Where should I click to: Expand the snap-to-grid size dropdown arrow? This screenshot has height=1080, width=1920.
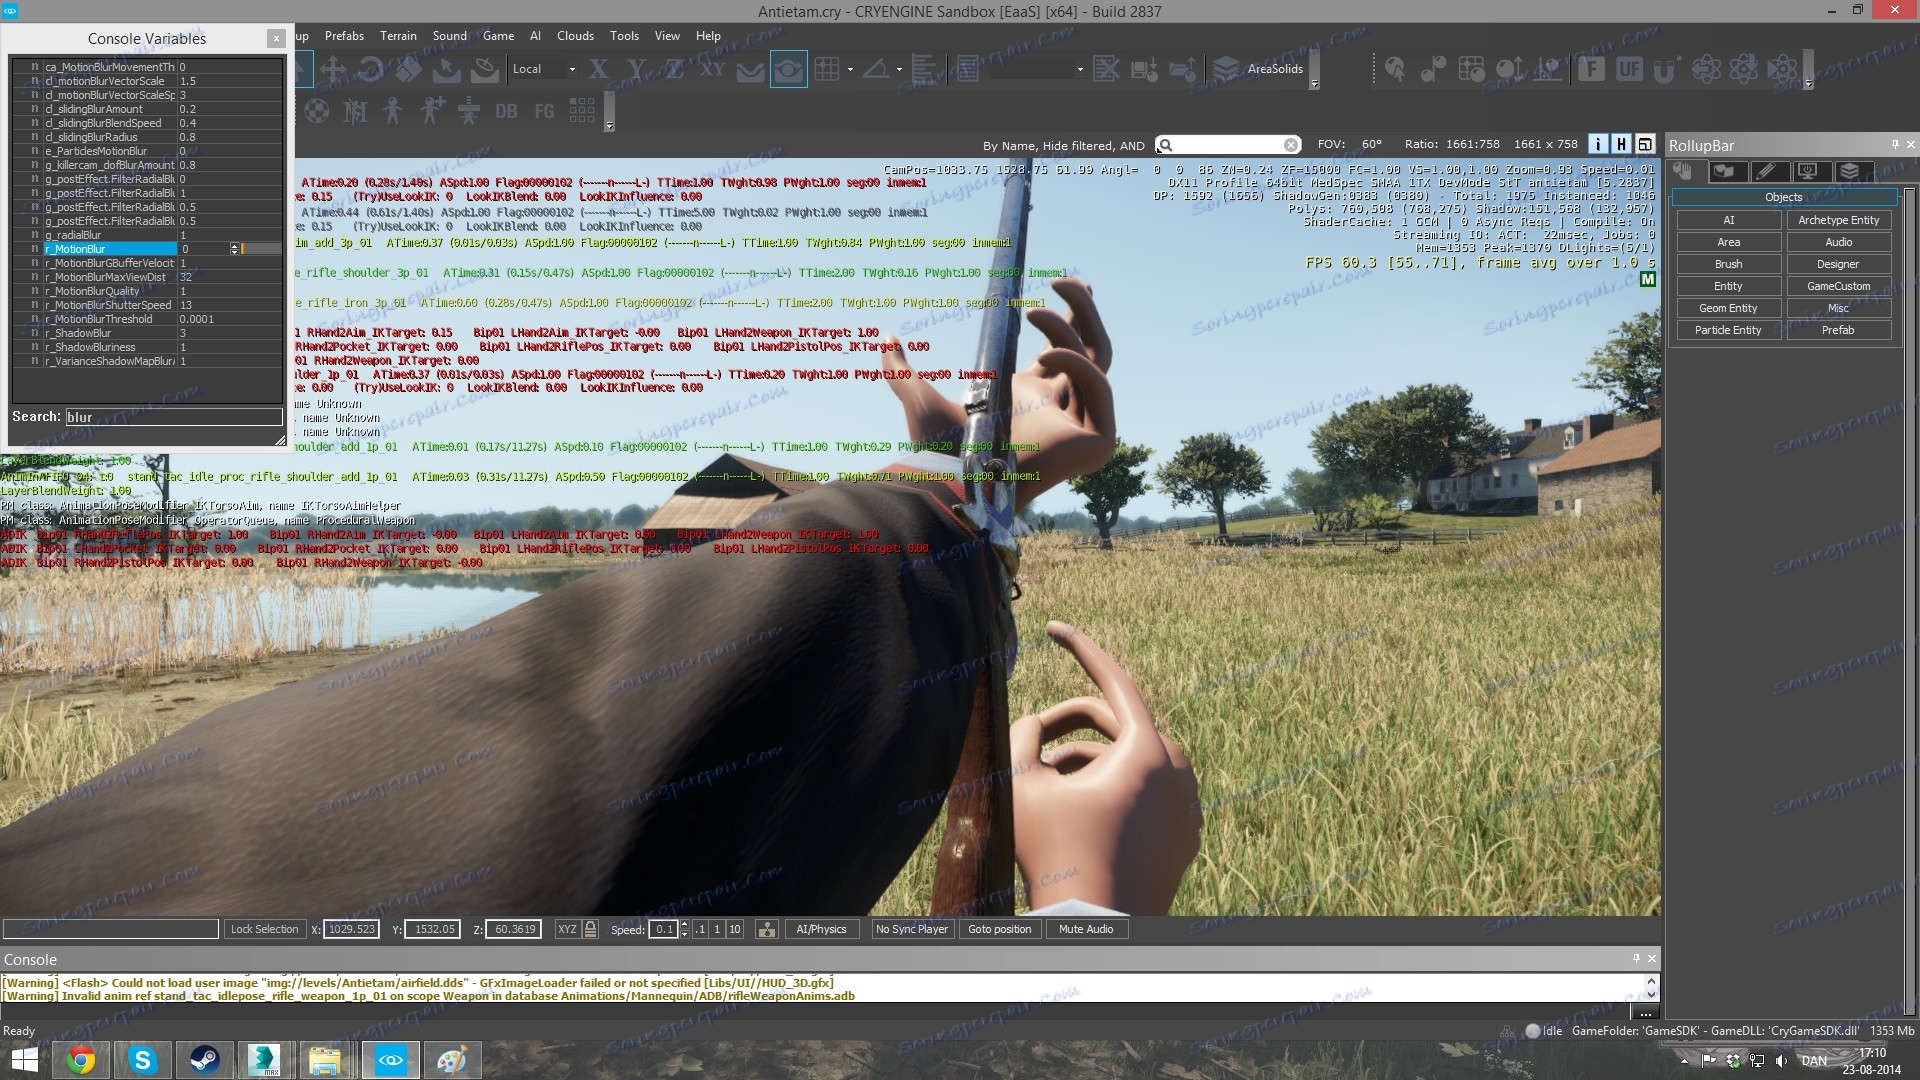850,69
